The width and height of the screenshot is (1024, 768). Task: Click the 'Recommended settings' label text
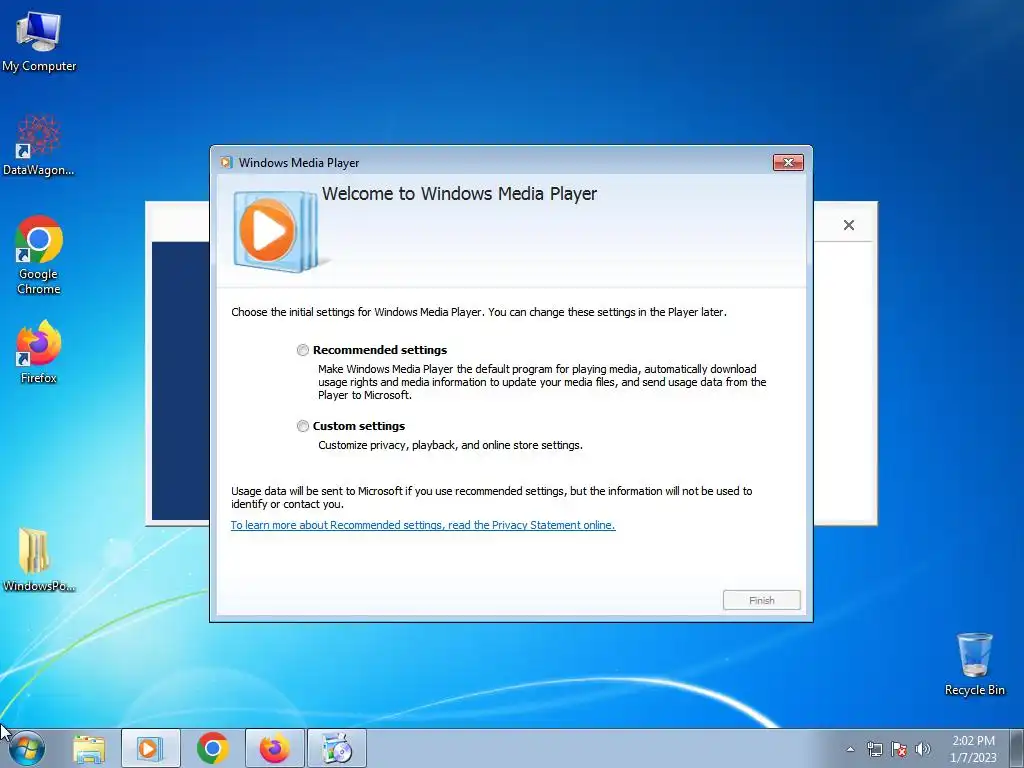pyautogui.click(x=379, y=350)
